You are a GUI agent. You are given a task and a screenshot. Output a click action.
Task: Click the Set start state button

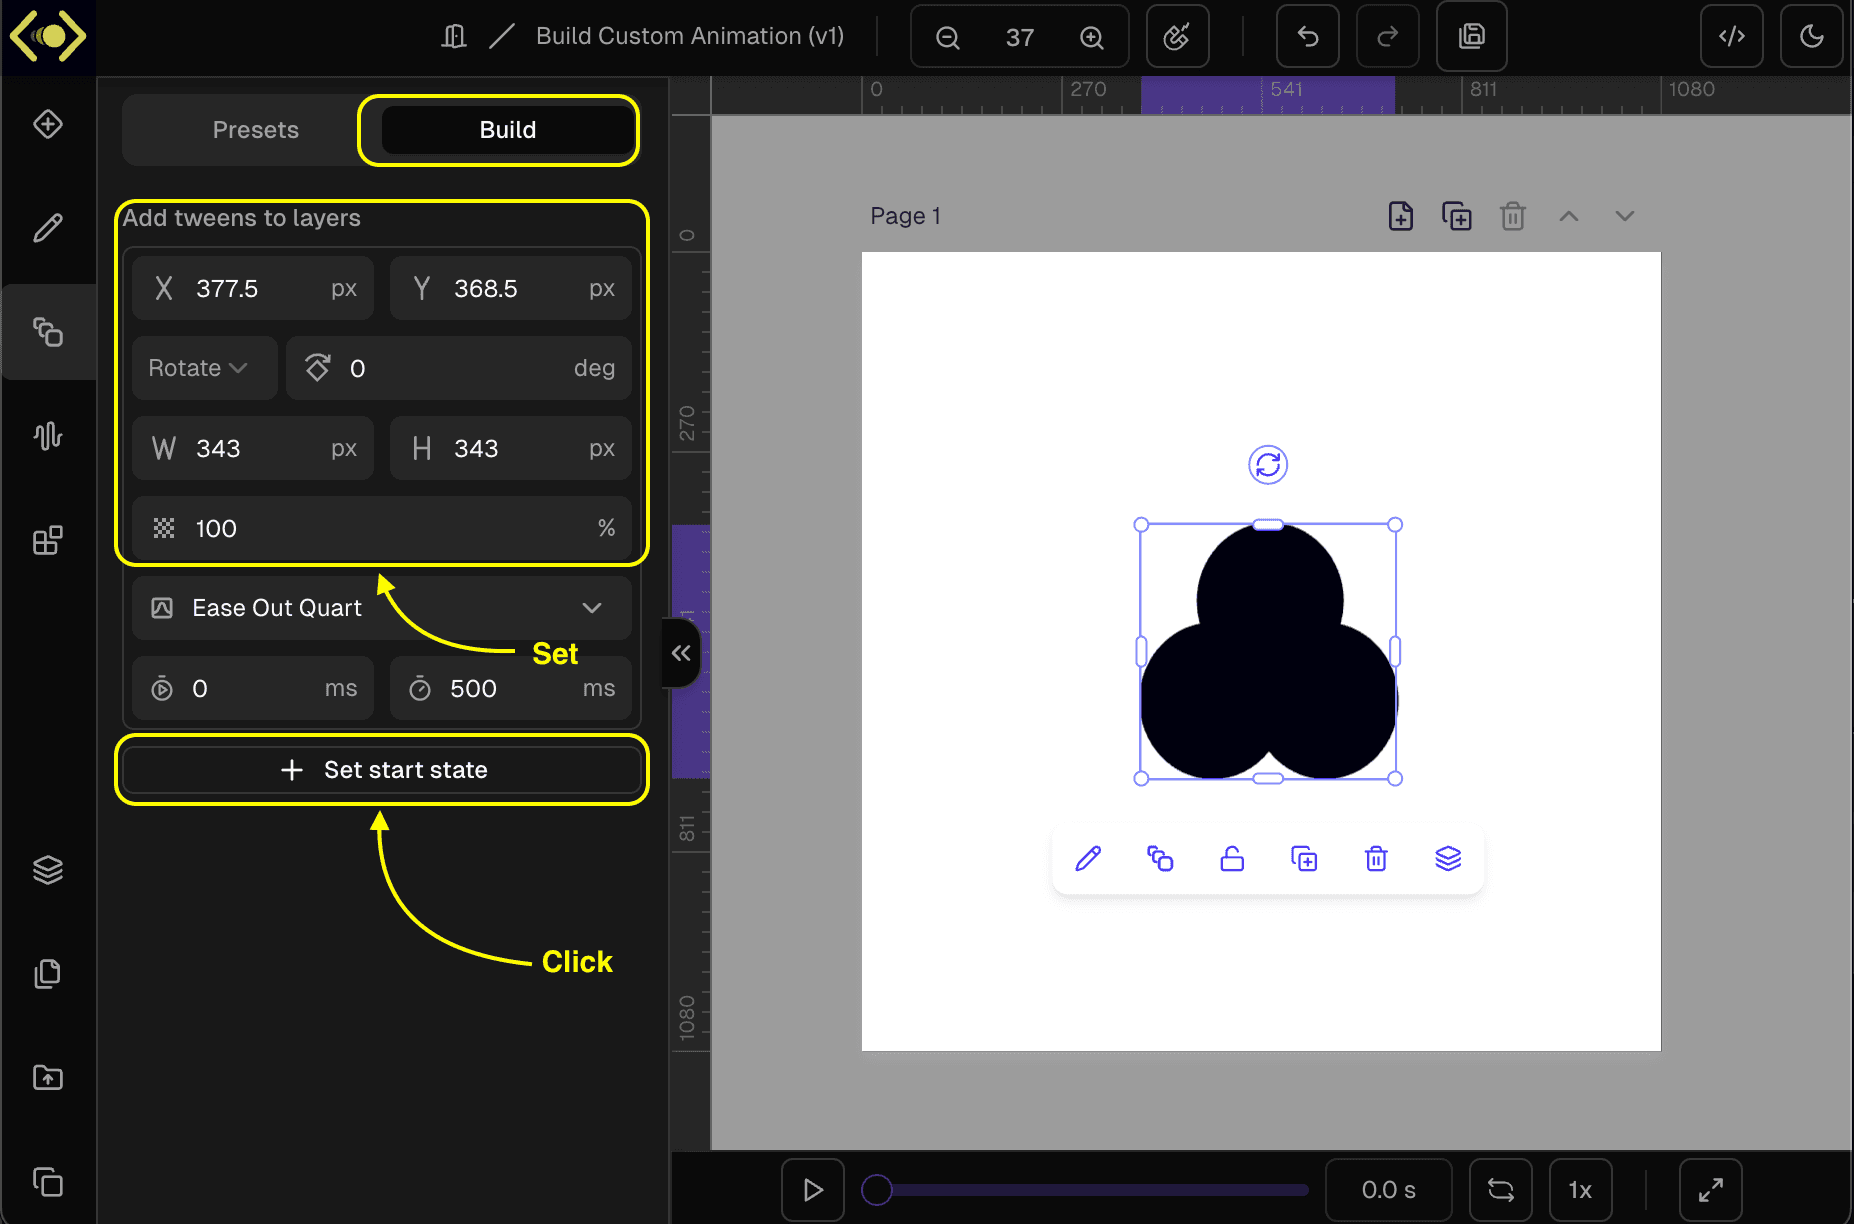[381, 770]
